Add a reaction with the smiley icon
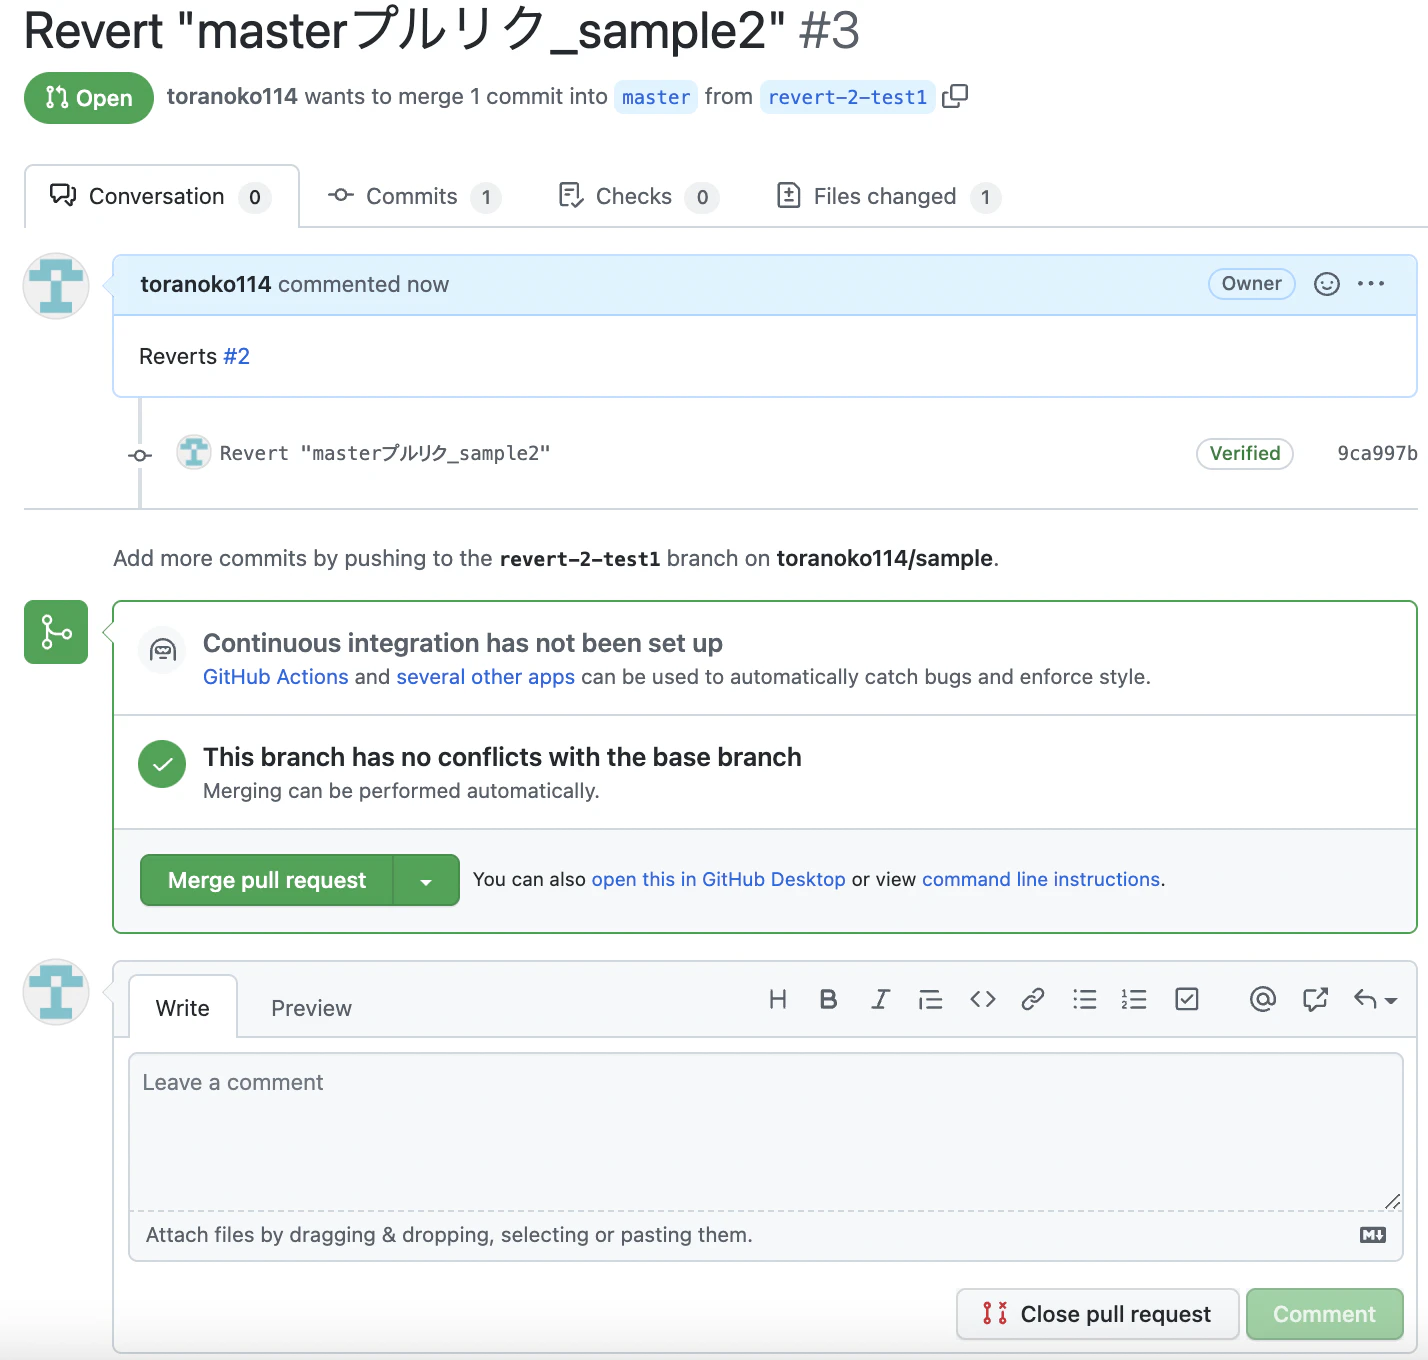1428x1360 pixels. [x=1326, y=284]
